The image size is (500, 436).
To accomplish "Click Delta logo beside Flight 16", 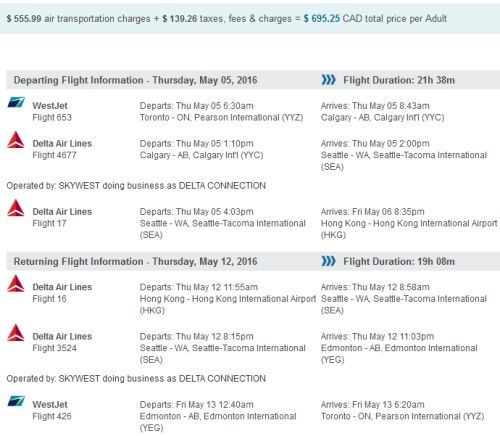I will 16,283.
